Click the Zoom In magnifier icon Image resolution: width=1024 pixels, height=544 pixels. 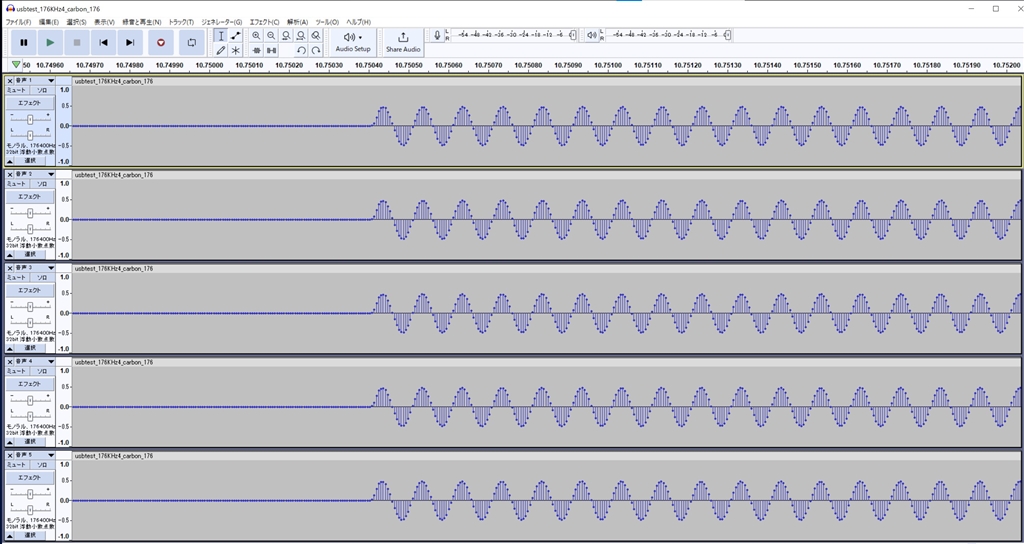pyautogui.click(x=256, y=35)
